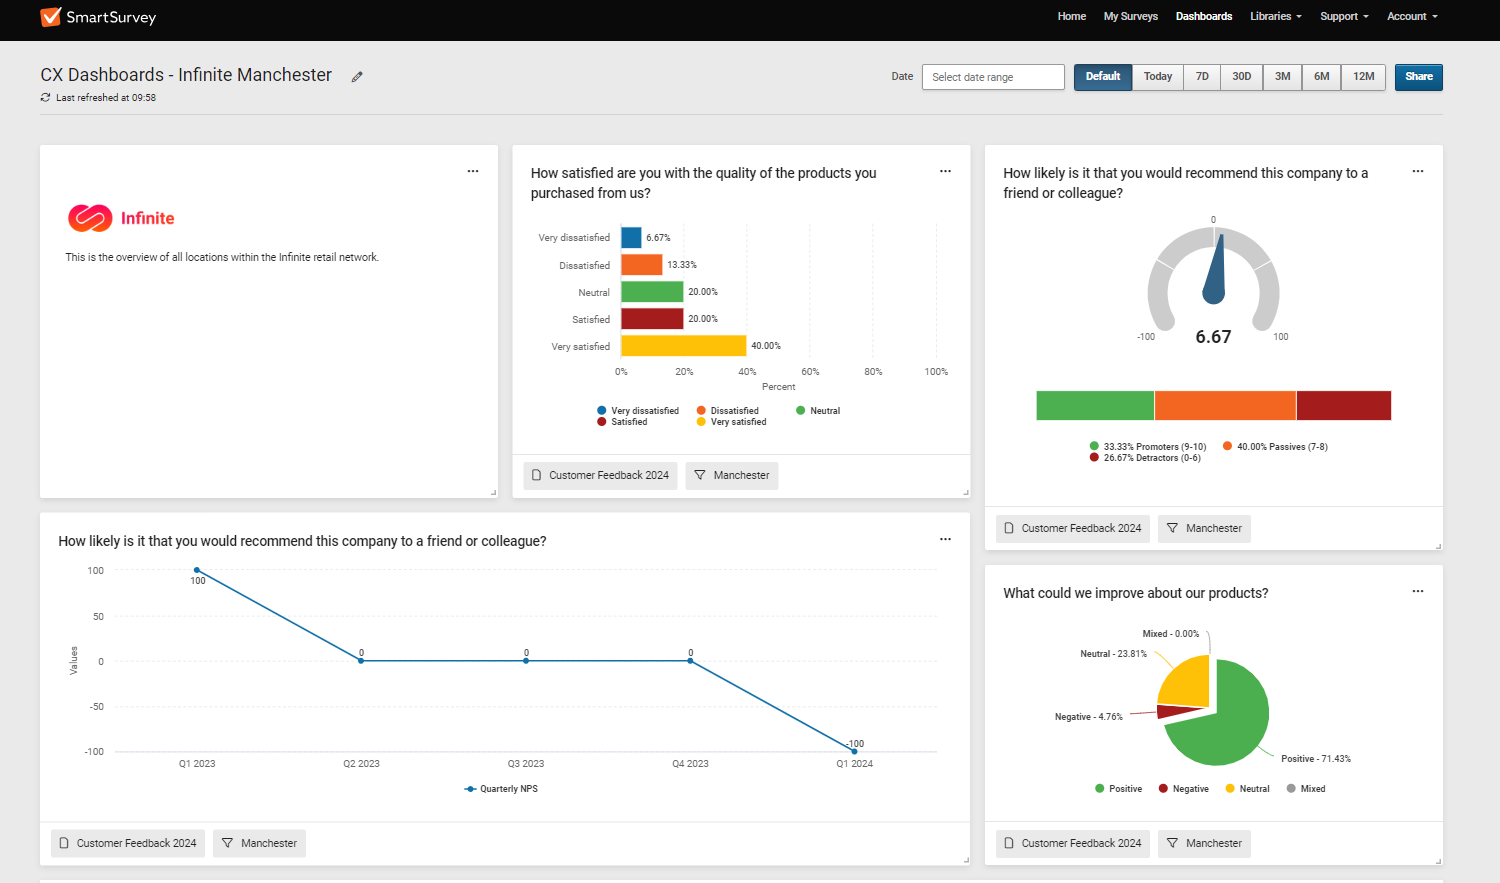1500x883 pixels.
Task: Open the three-dot menu on NPS gauge widget
Action: [x=1417, y=172]
